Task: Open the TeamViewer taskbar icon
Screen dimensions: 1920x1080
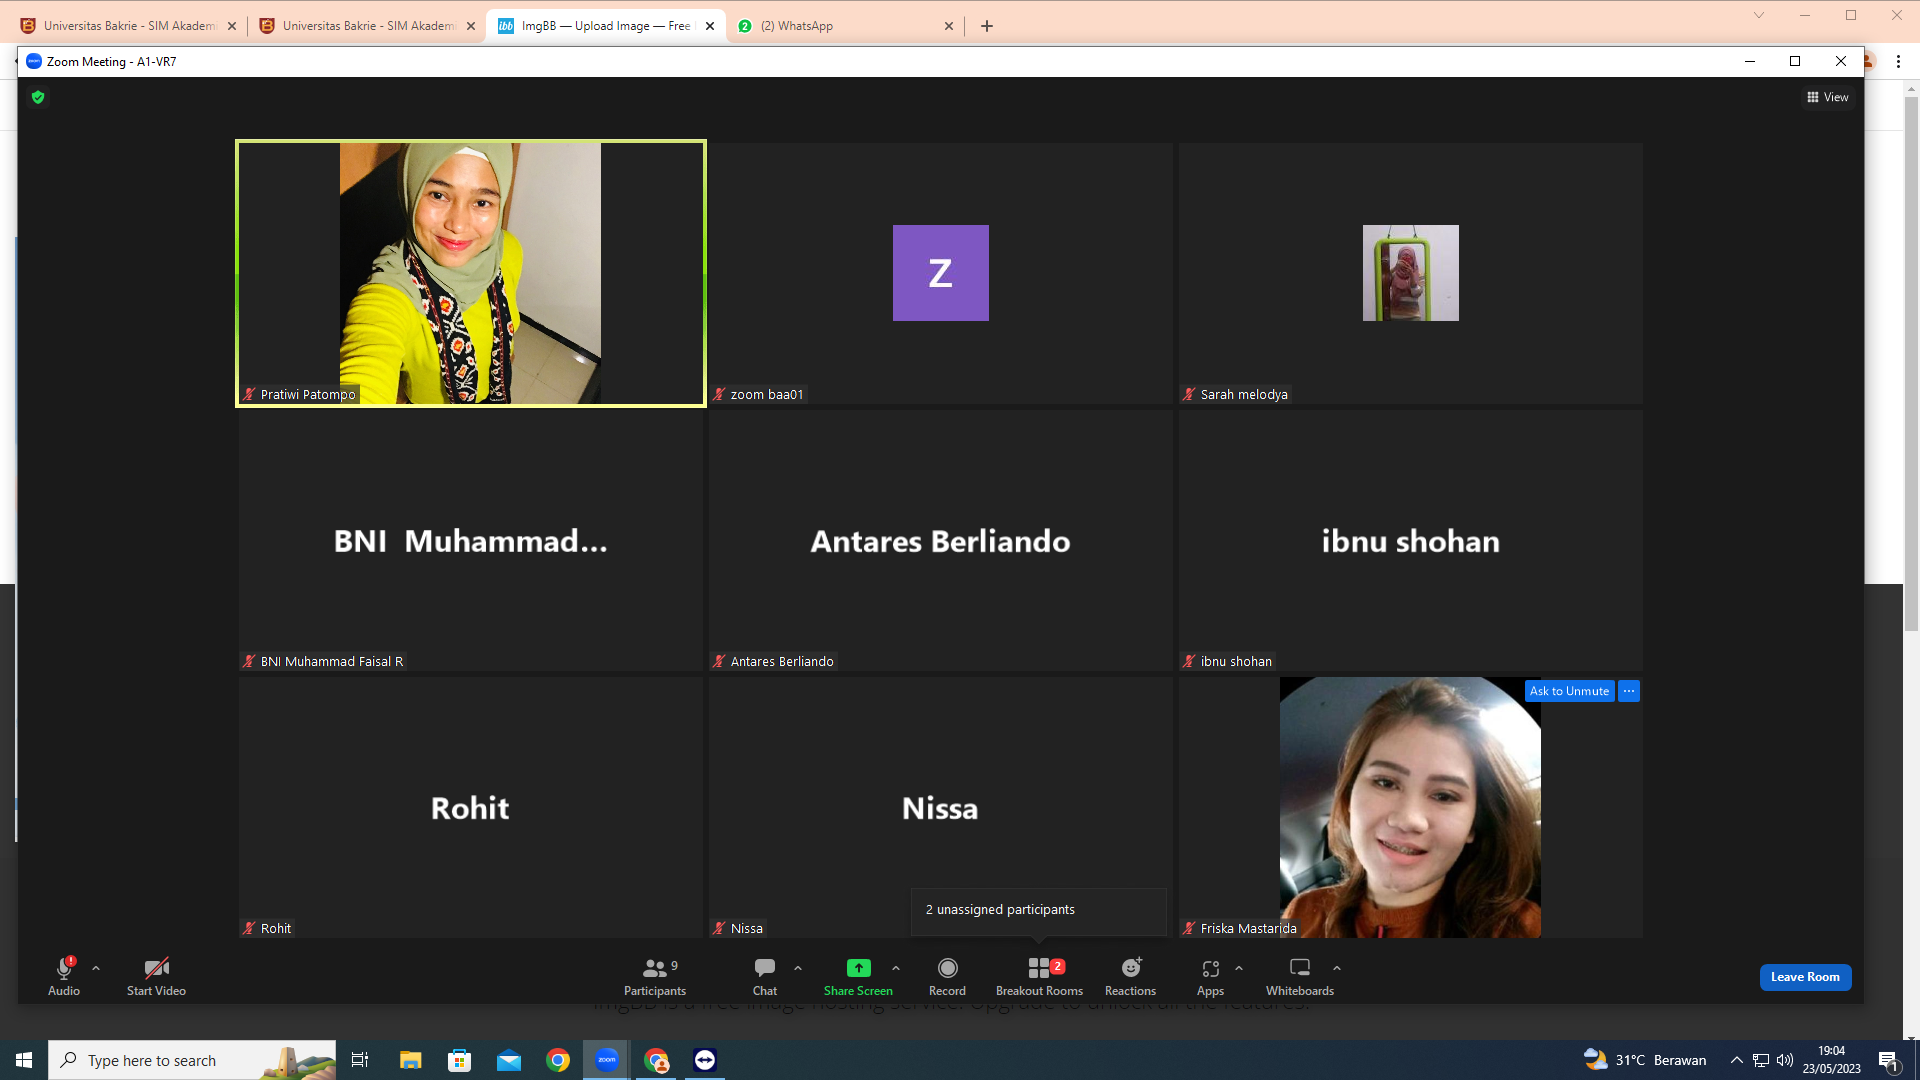Action: pos(705,1060)
